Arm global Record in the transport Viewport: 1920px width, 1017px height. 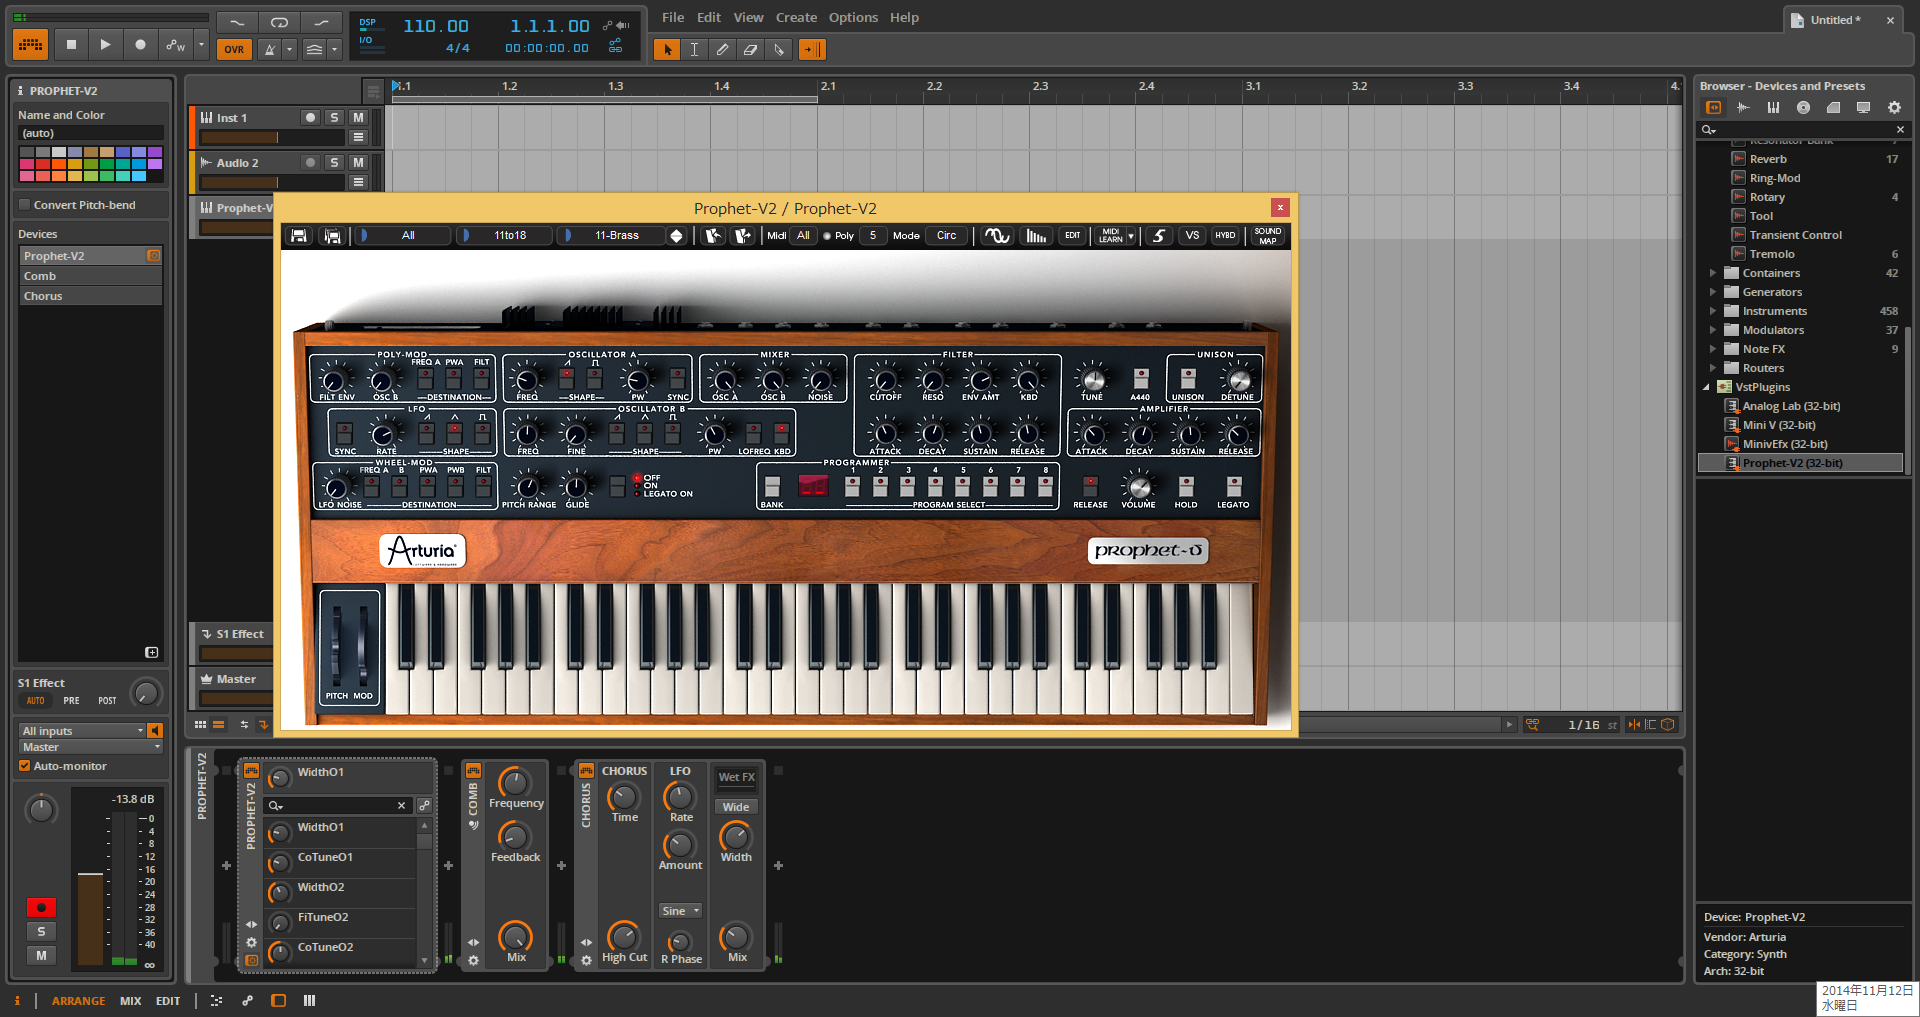pos(140,45)
